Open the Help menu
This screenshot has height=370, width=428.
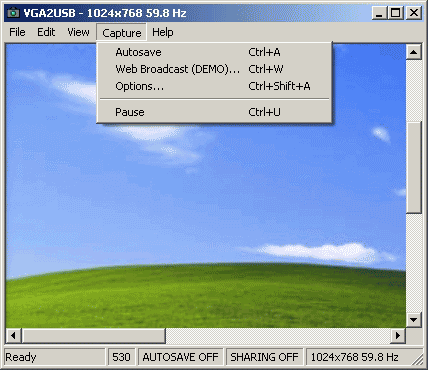163,32
